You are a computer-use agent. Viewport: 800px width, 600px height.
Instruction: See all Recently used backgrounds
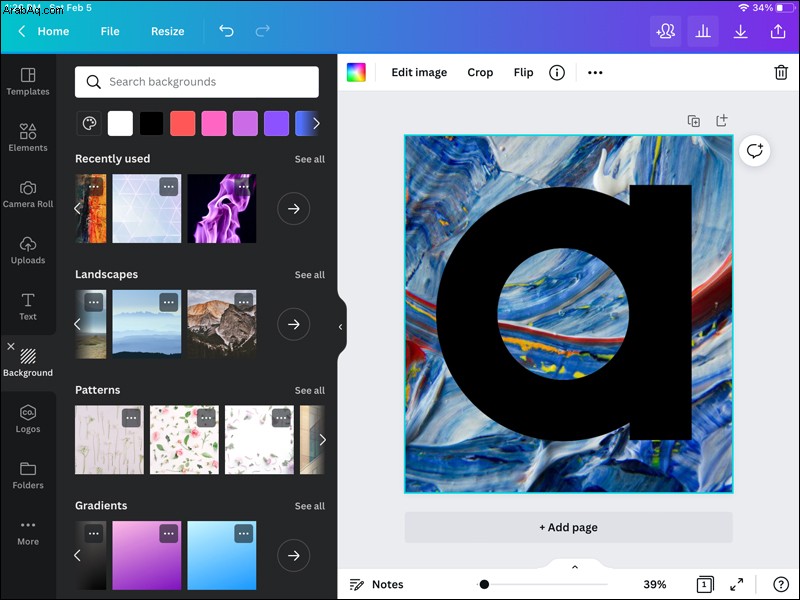pyautogui.click(x=310, y=159)
